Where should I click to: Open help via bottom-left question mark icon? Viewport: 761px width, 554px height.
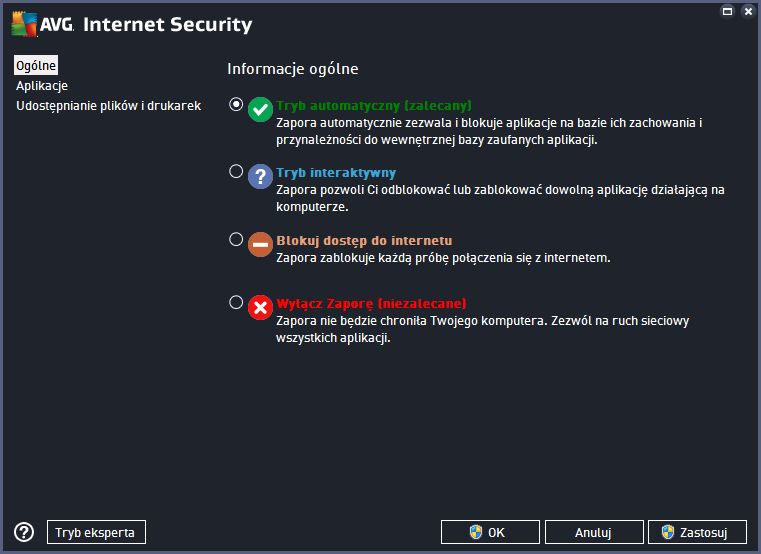(x=24, y=532)
